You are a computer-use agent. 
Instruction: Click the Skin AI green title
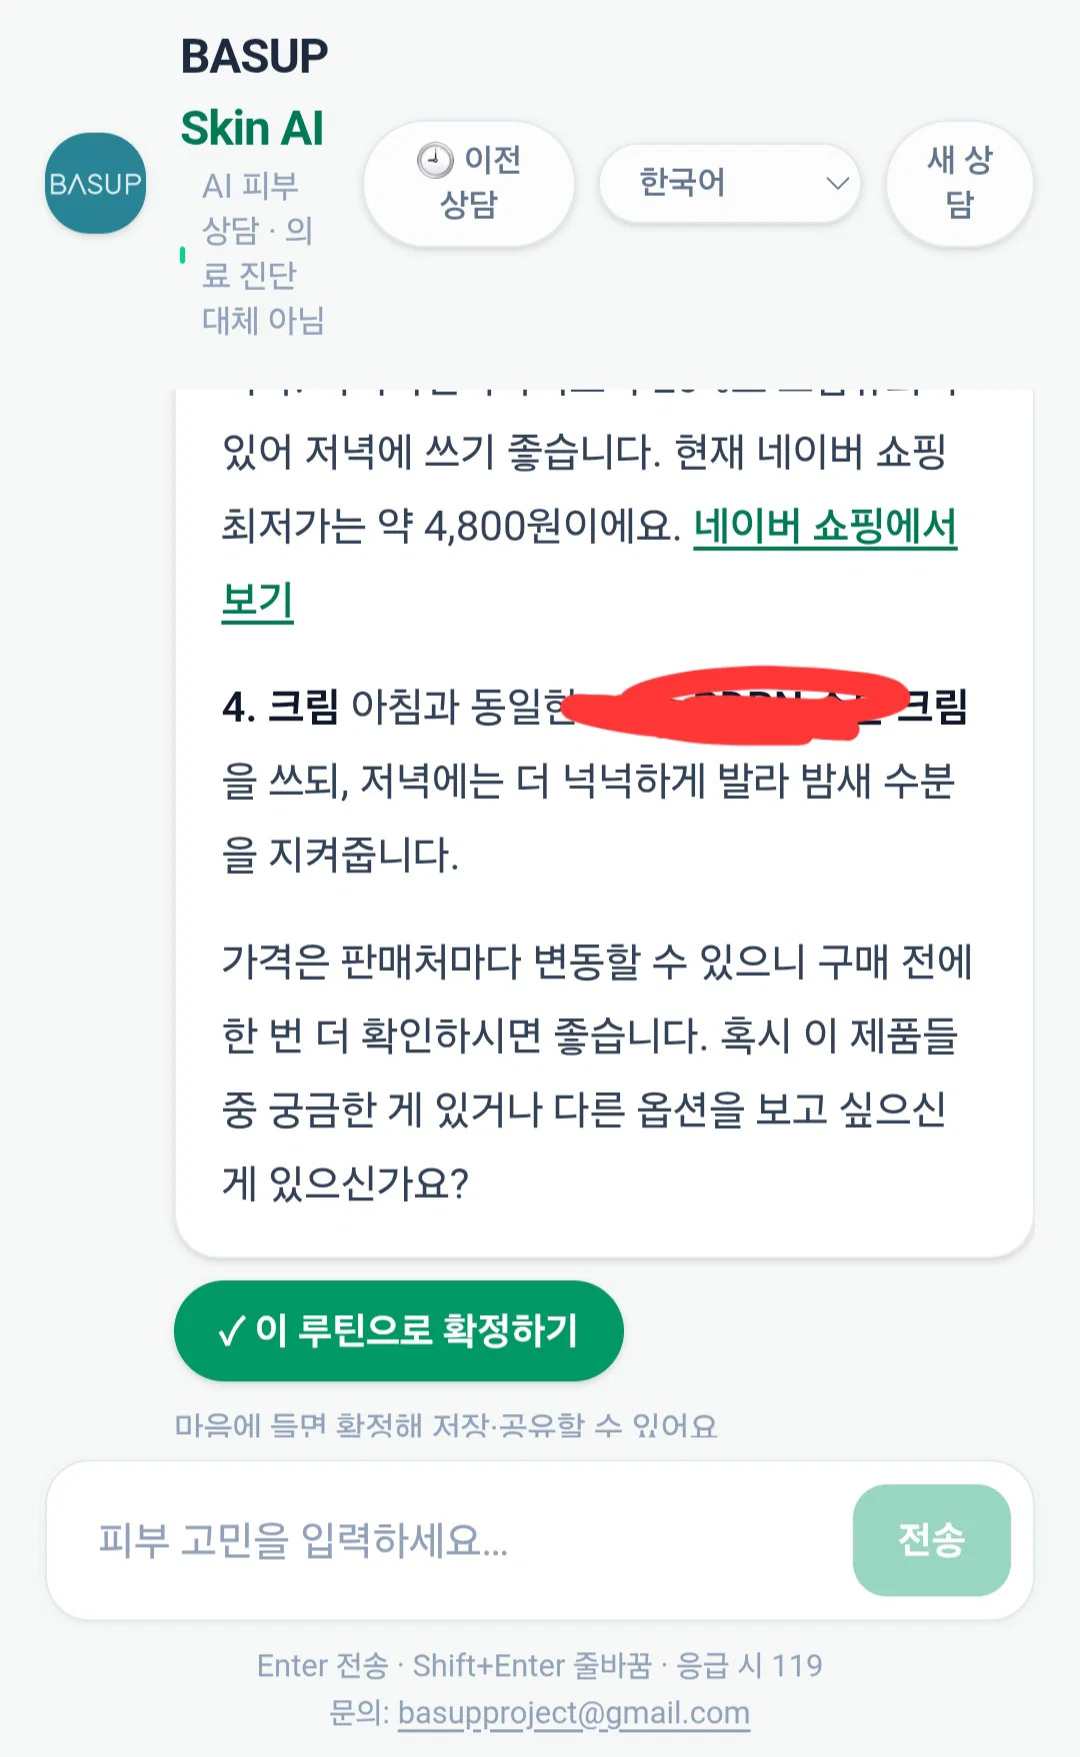tap(252, 129)
